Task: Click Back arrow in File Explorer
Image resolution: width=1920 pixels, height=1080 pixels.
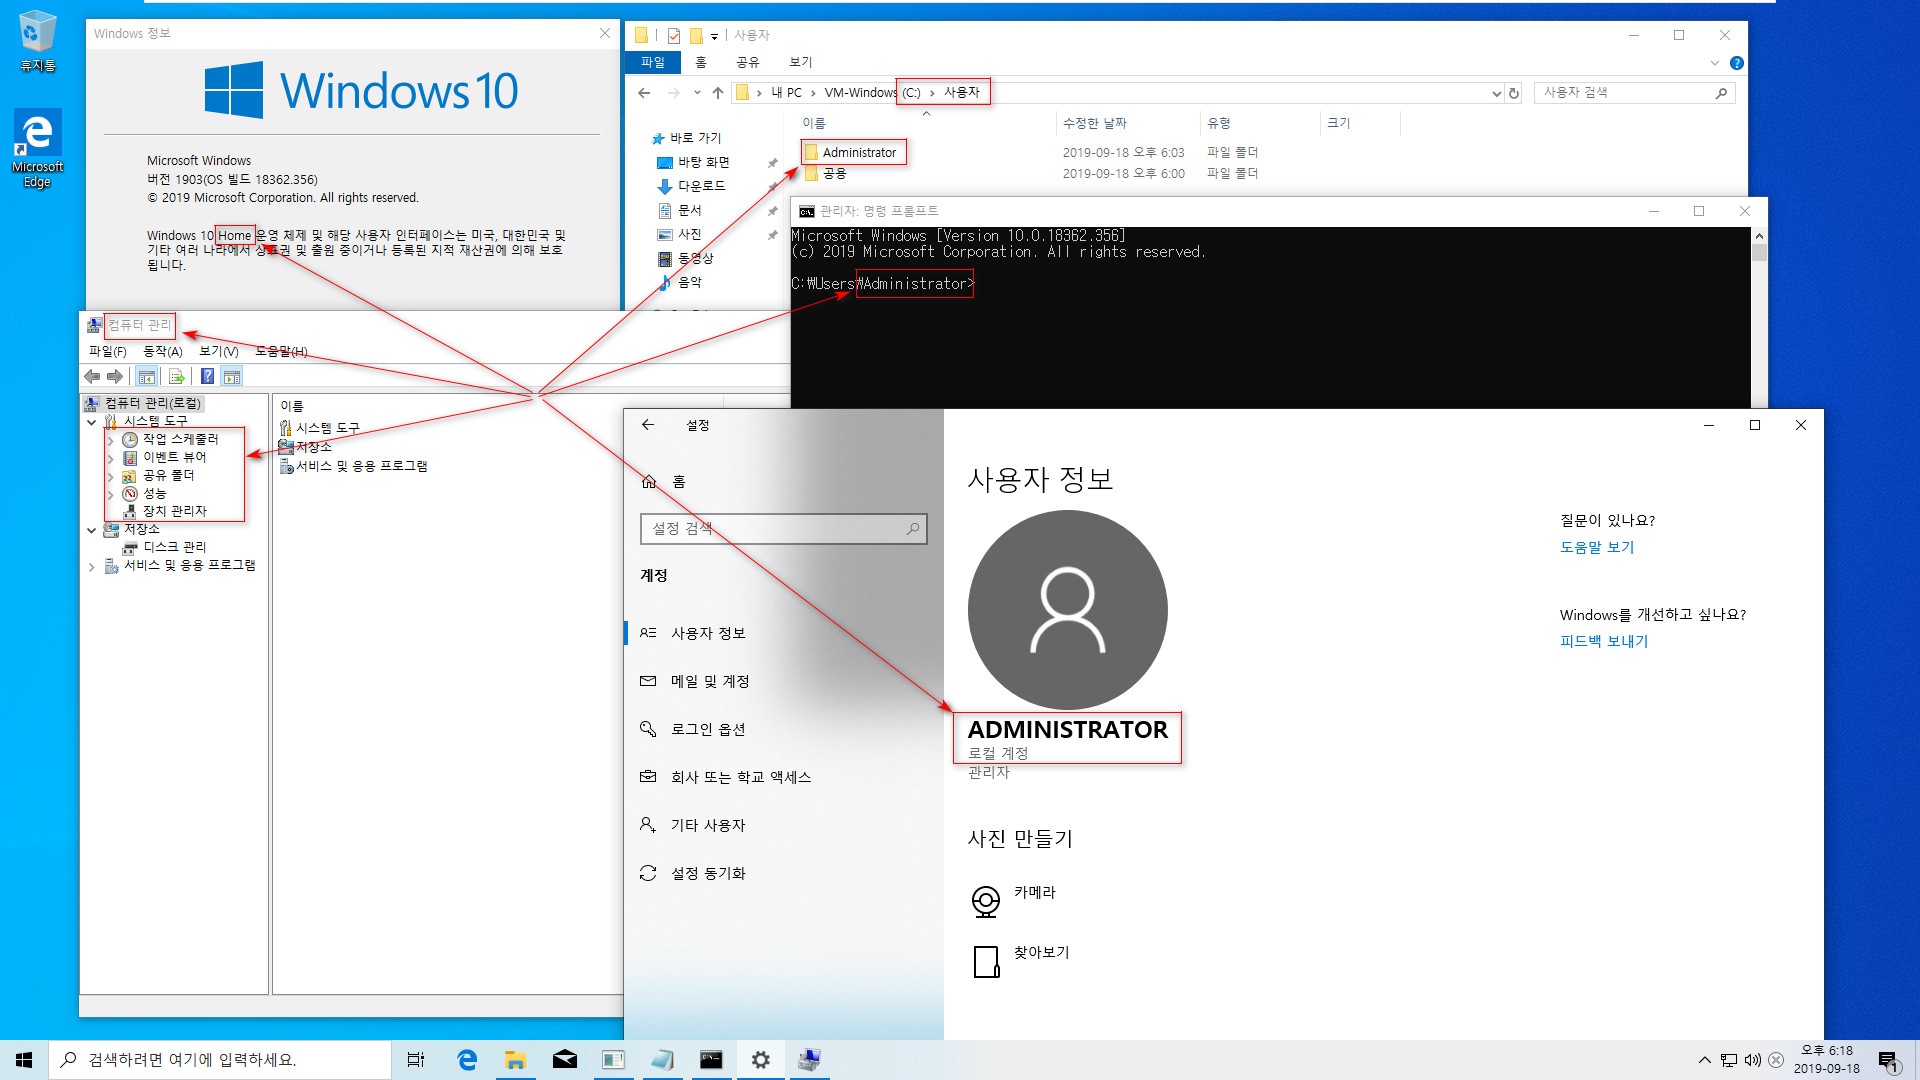Action: click(x=644, y=93)
